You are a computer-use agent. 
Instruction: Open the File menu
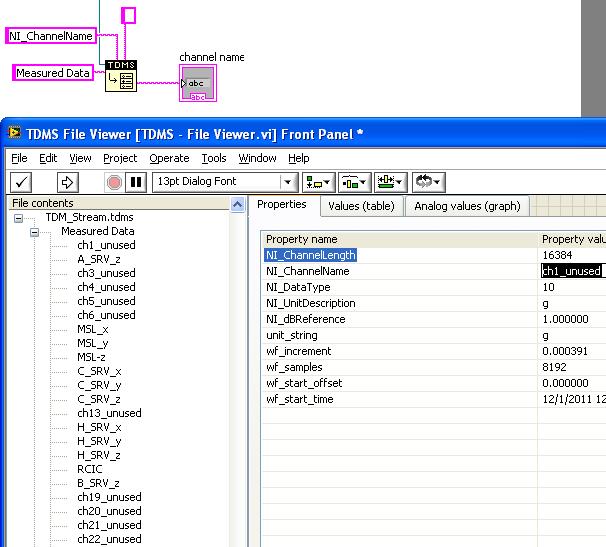point(19,158)
